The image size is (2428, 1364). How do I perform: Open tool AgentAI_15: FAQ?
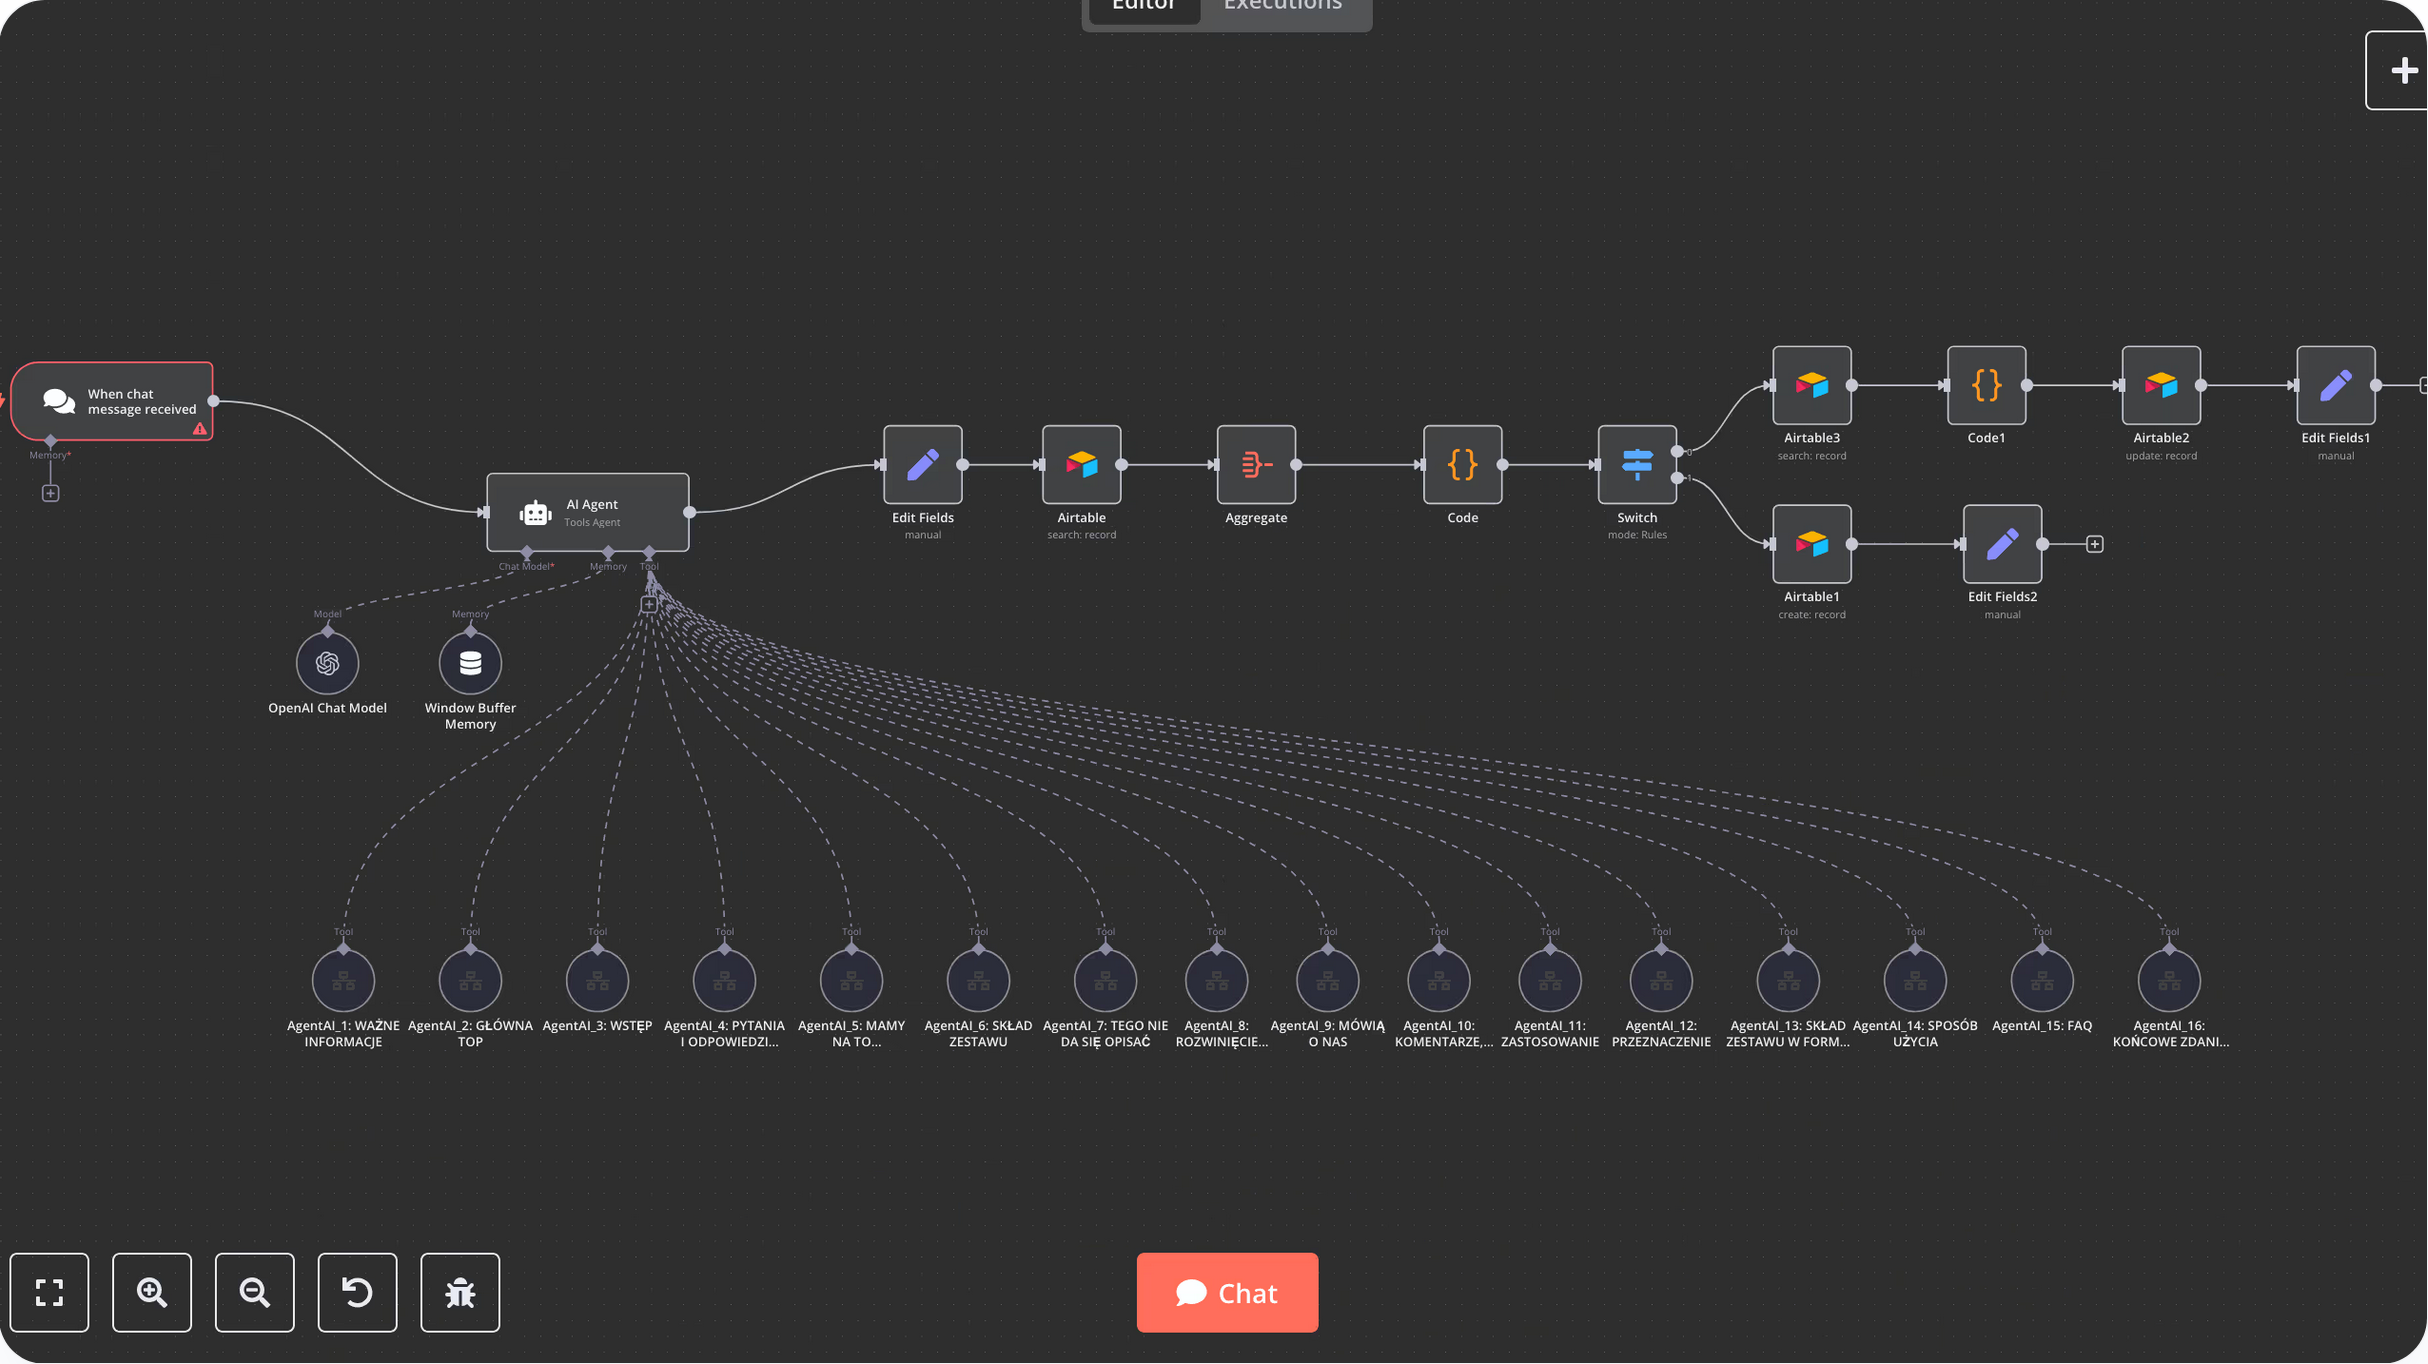[2042, 981]
